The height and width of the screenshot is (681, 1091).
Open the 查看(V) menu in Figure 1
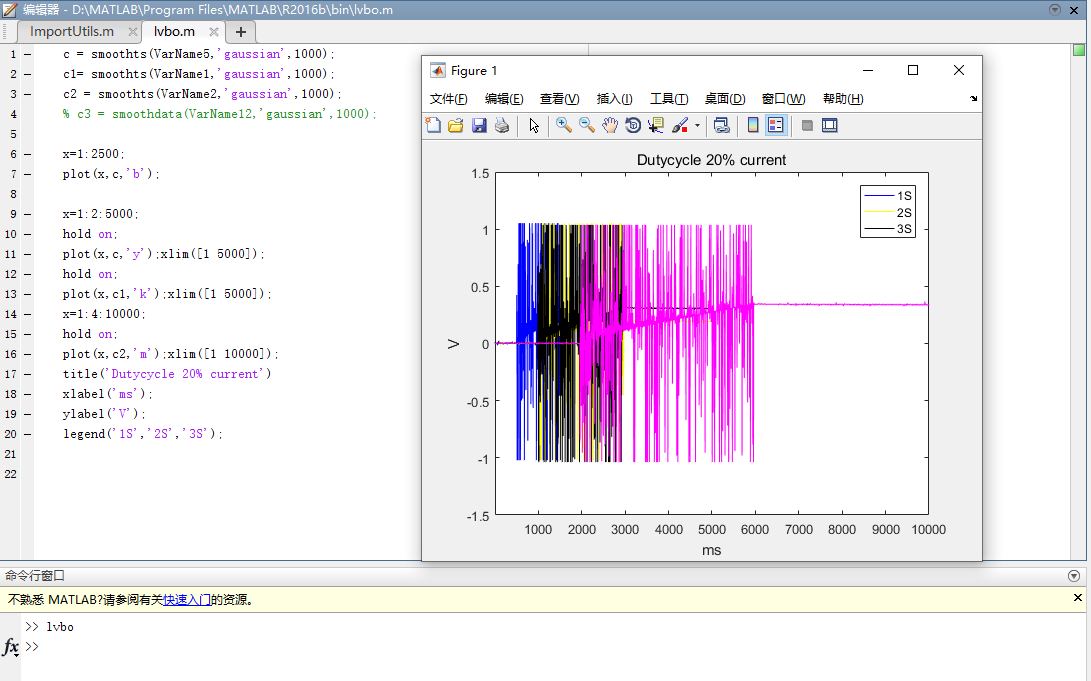pos(559,99)
